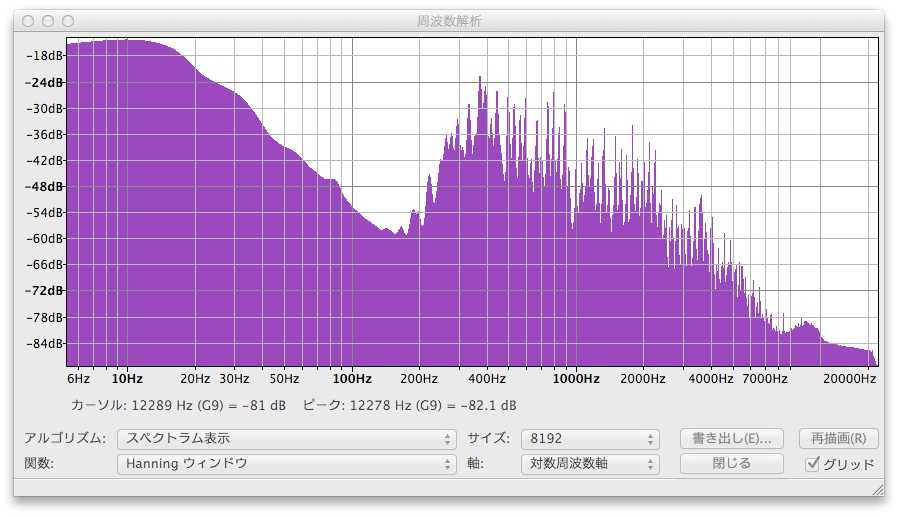This screenshot has height=516, width=898.
Task: Click the 再描画(R) replot button
Action: pyautogui.click(x=838, y=439)
